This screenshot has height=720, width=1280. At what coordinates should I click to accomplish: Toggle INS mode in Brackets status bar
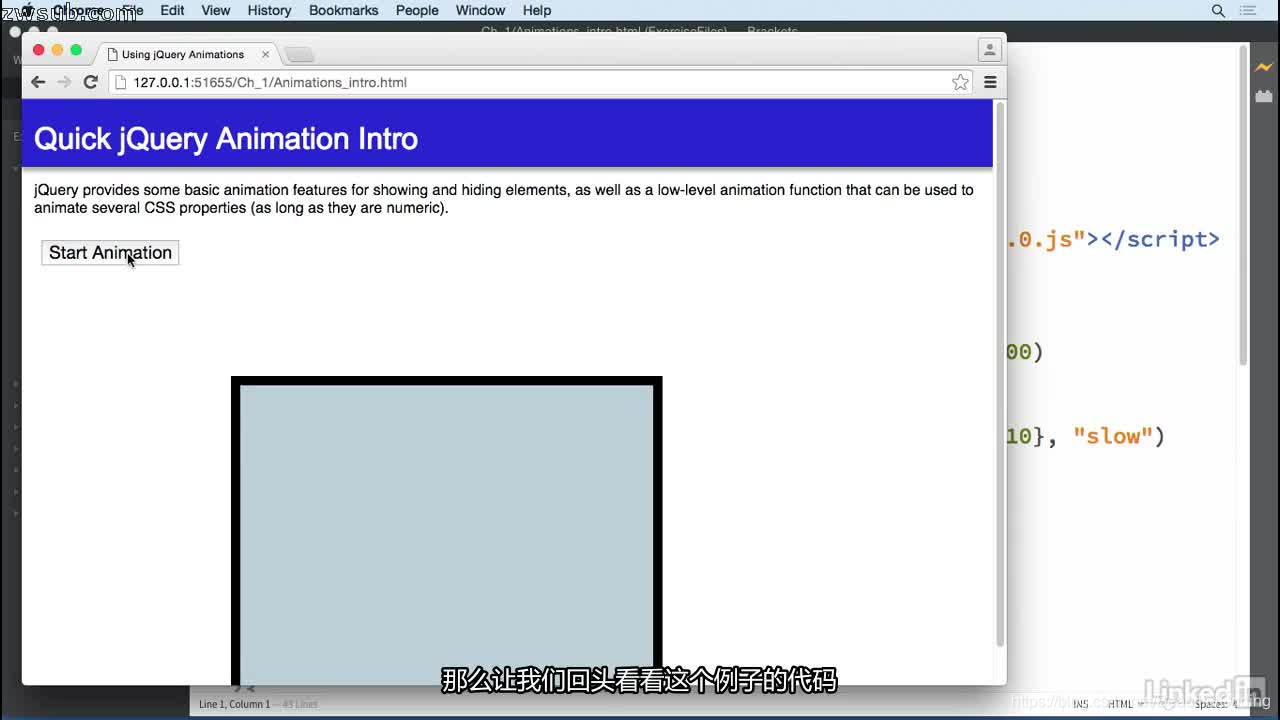click(x=1081, y=704)
